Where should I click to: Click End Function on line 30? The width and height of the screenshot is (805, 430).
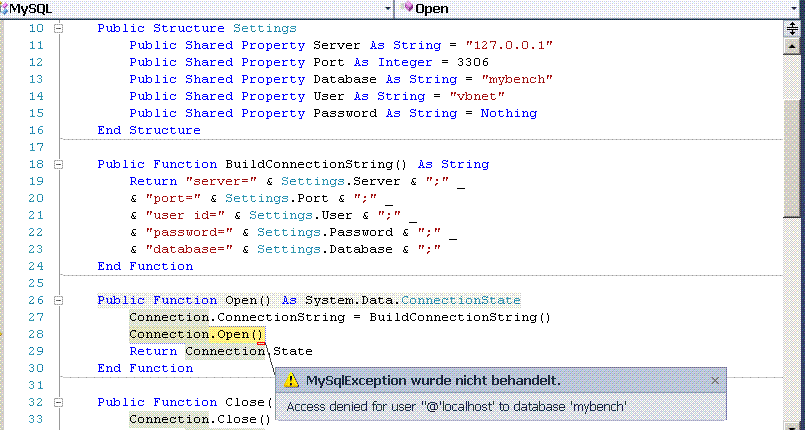(145, 368)
